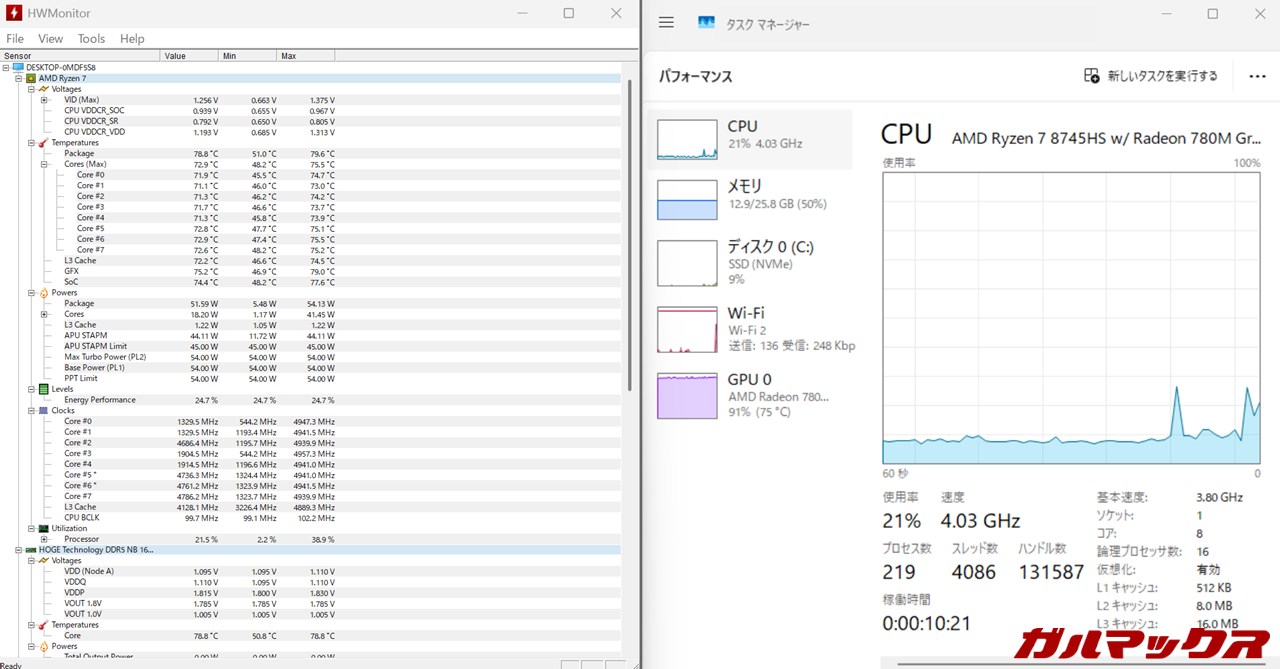
Task: Select the Energy Performance row
Action: [x=310, y=400]
